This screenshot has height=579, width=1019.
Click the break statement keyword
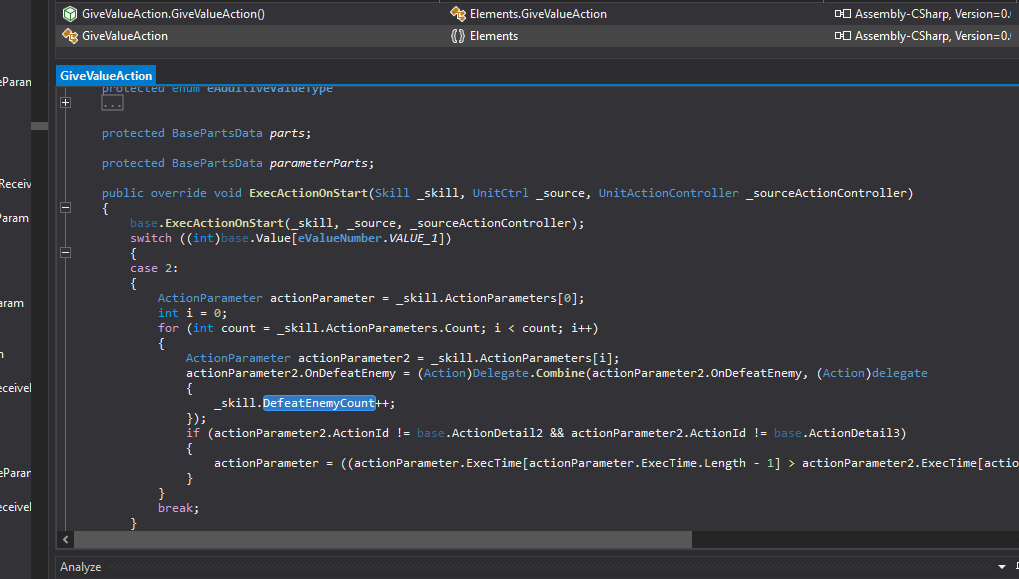coord(175,508)
